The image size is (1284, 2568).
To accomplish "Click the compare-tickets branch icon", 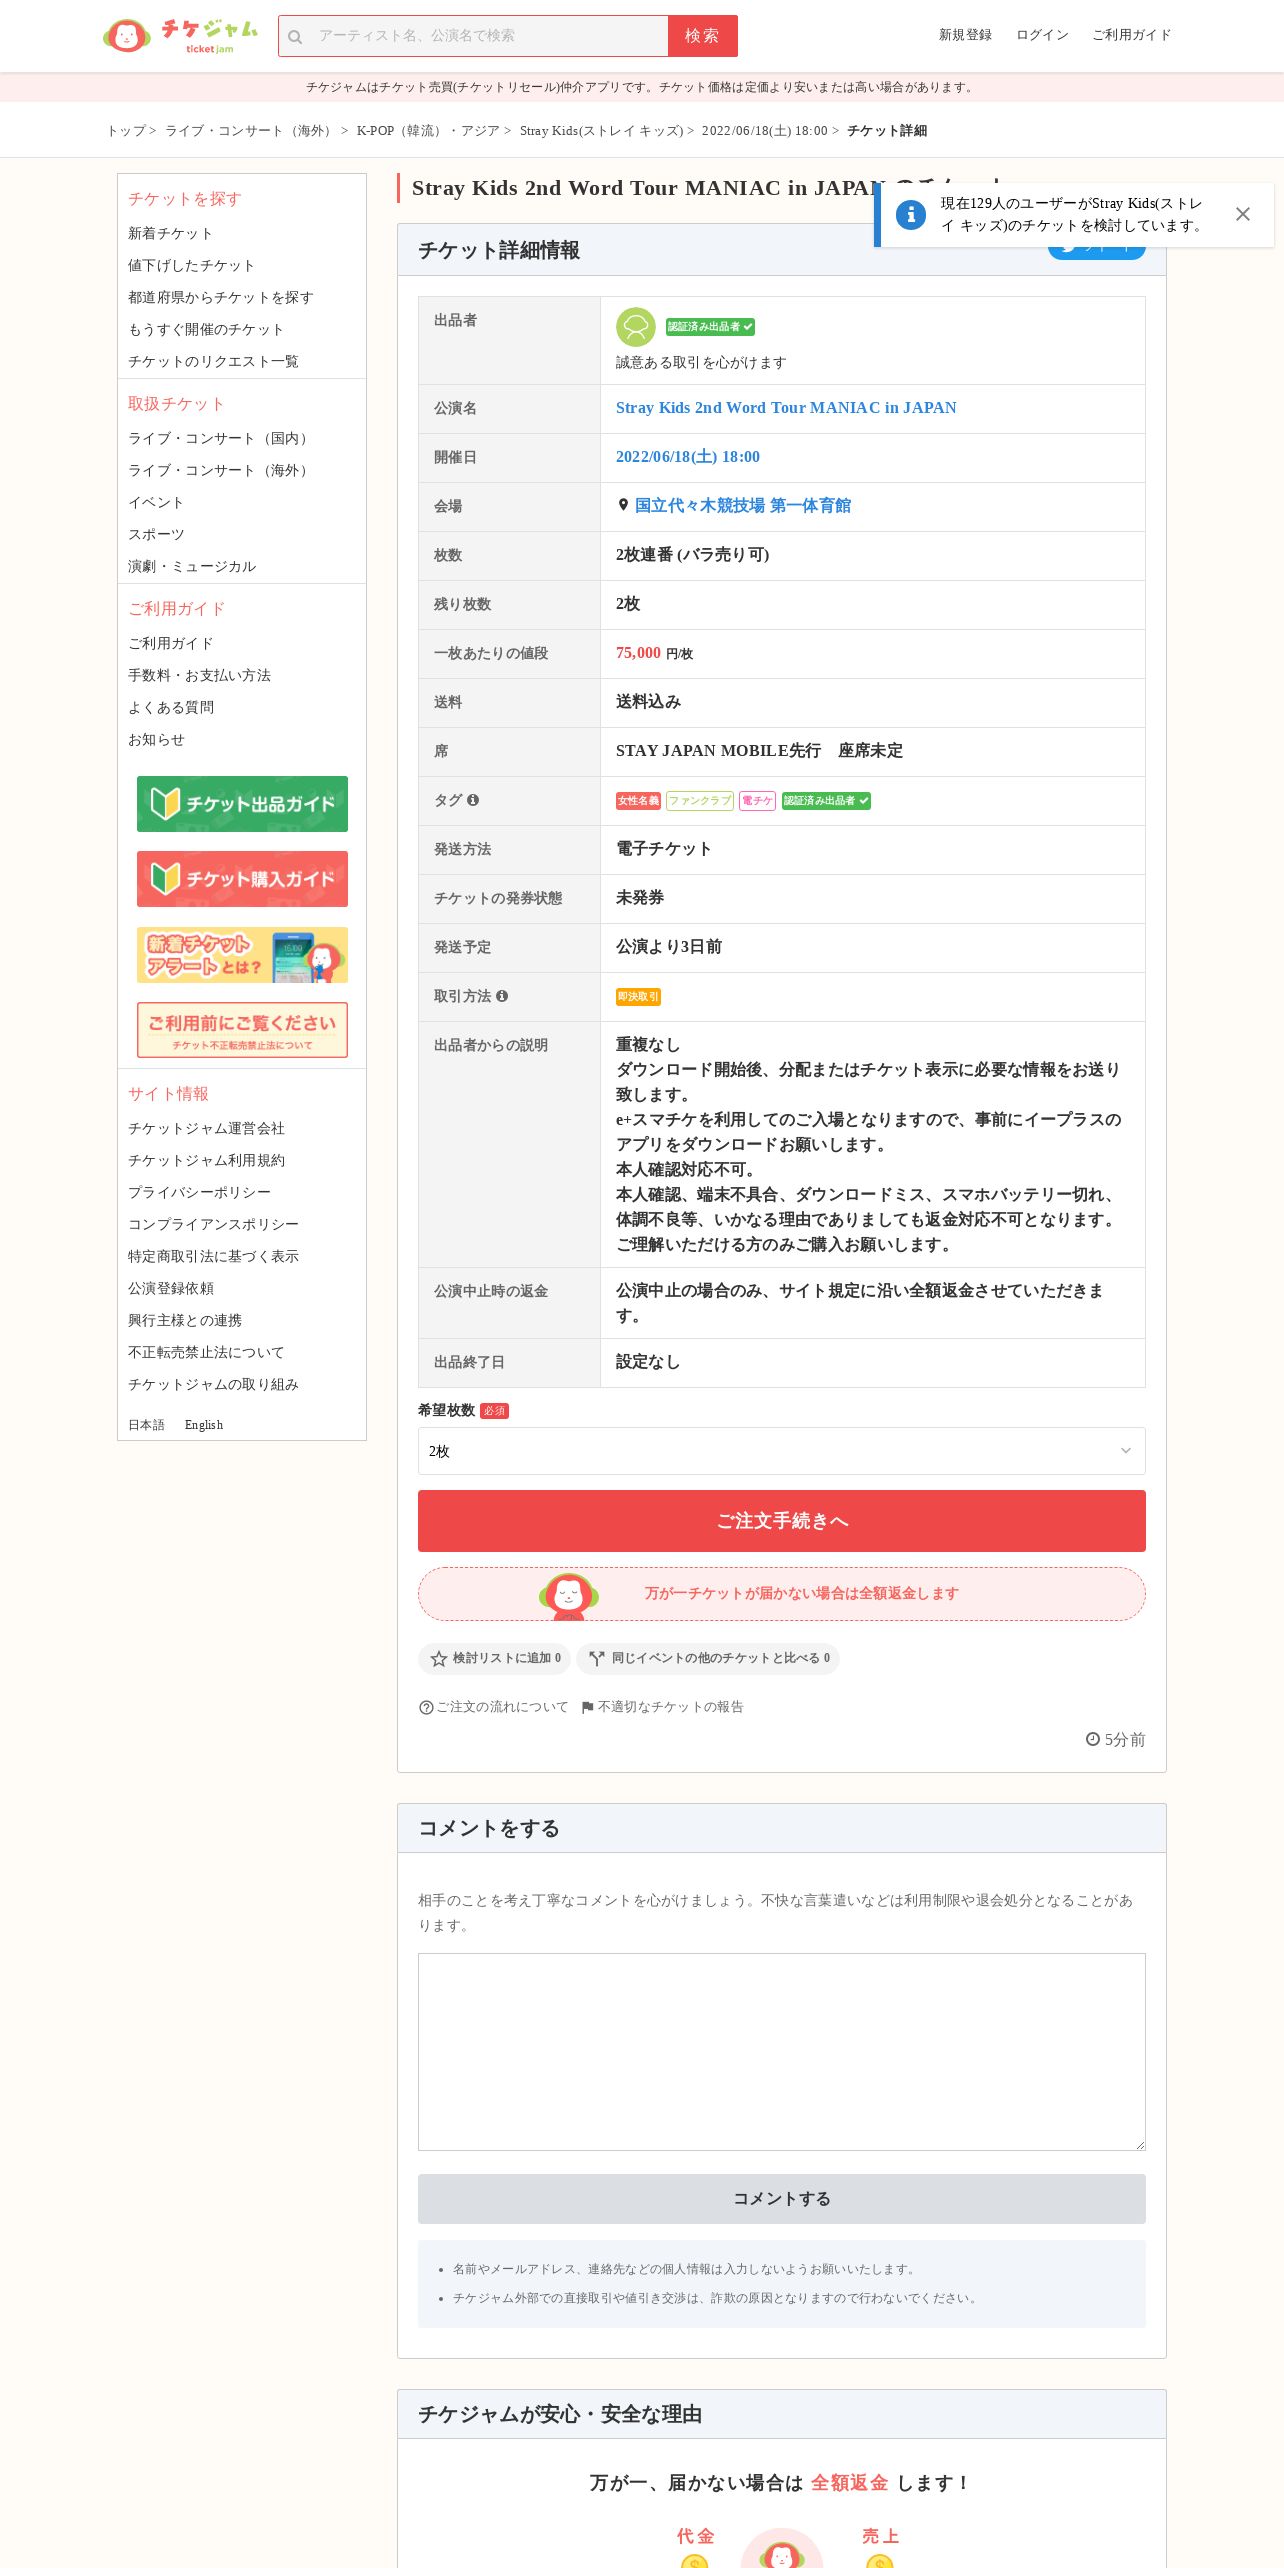I will 597,1658.
